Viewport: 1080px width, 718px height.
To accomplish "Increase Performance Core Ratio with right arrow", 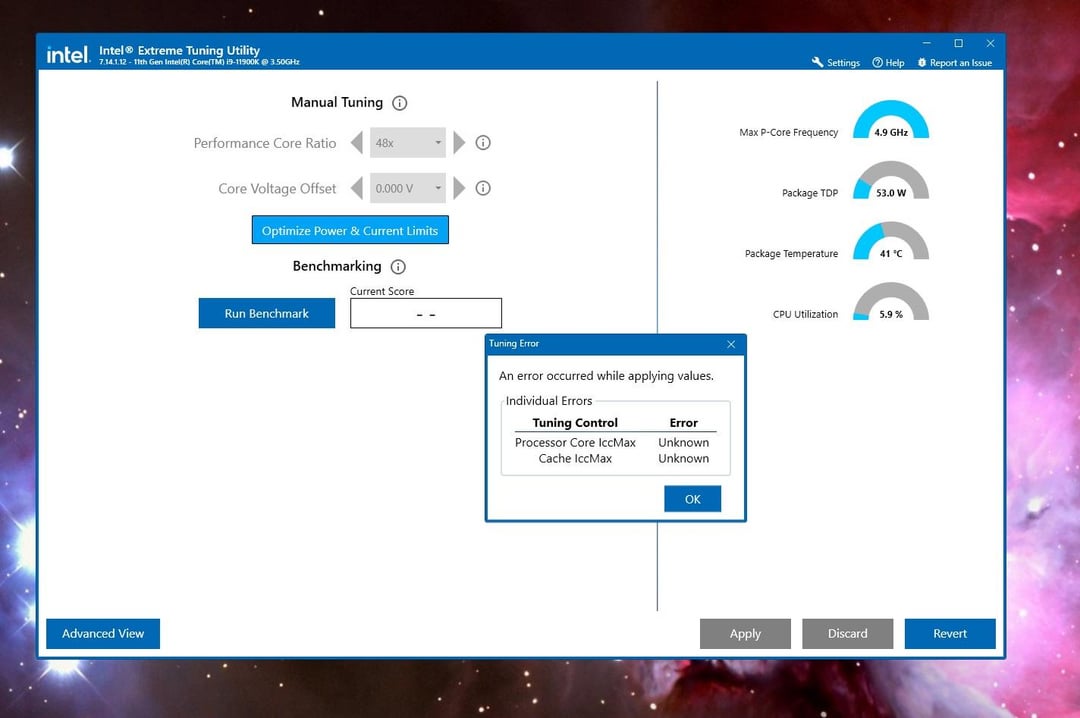I will 459,143.
